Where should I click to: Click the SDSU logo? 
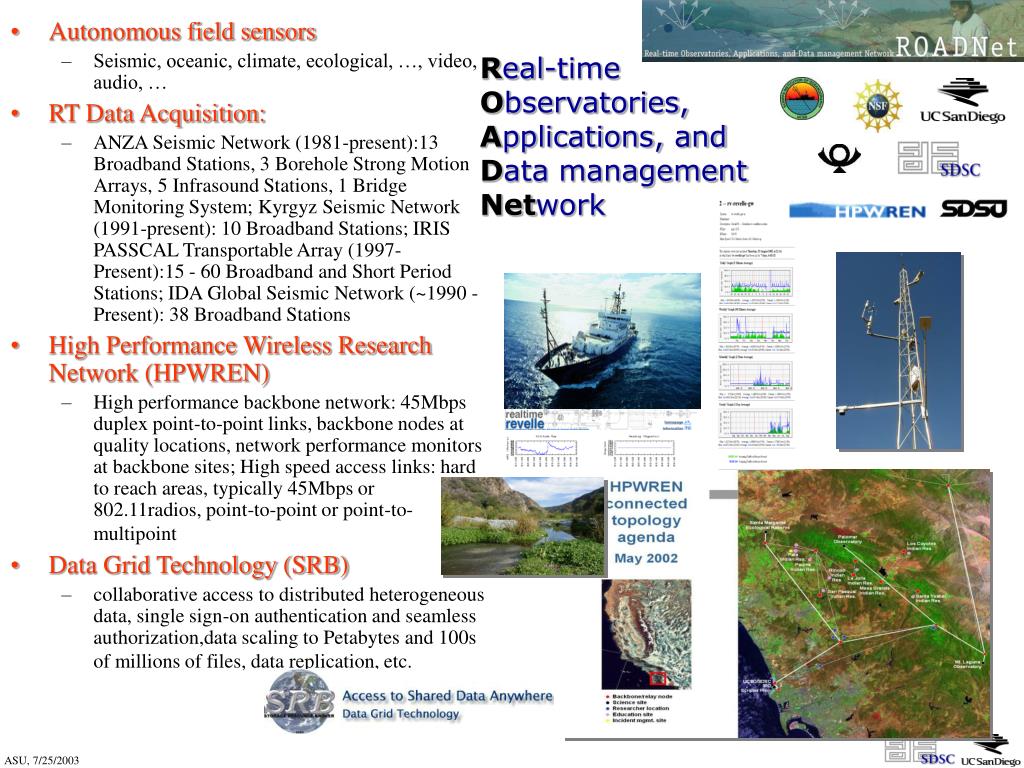tap(974, 209)
